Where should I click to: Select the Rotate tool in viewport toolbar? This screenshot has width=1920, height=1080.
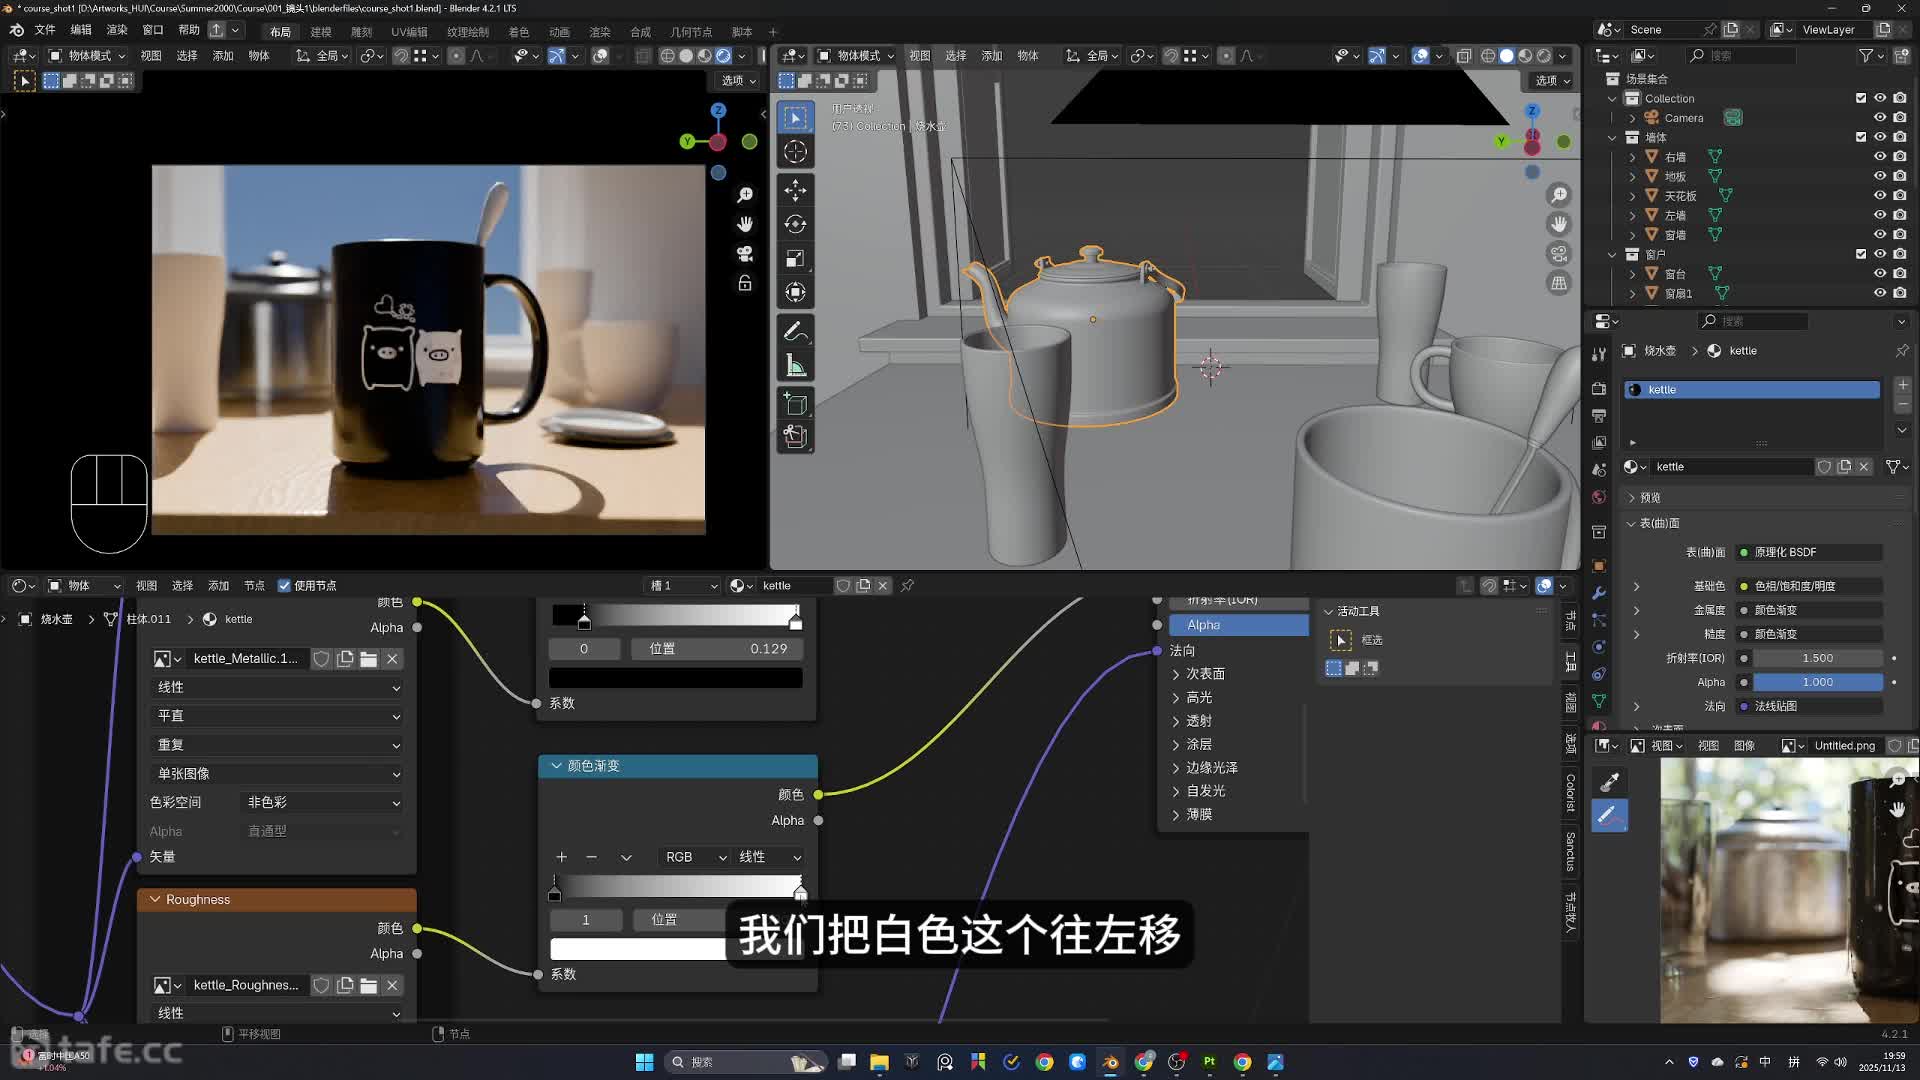(795, 224)
